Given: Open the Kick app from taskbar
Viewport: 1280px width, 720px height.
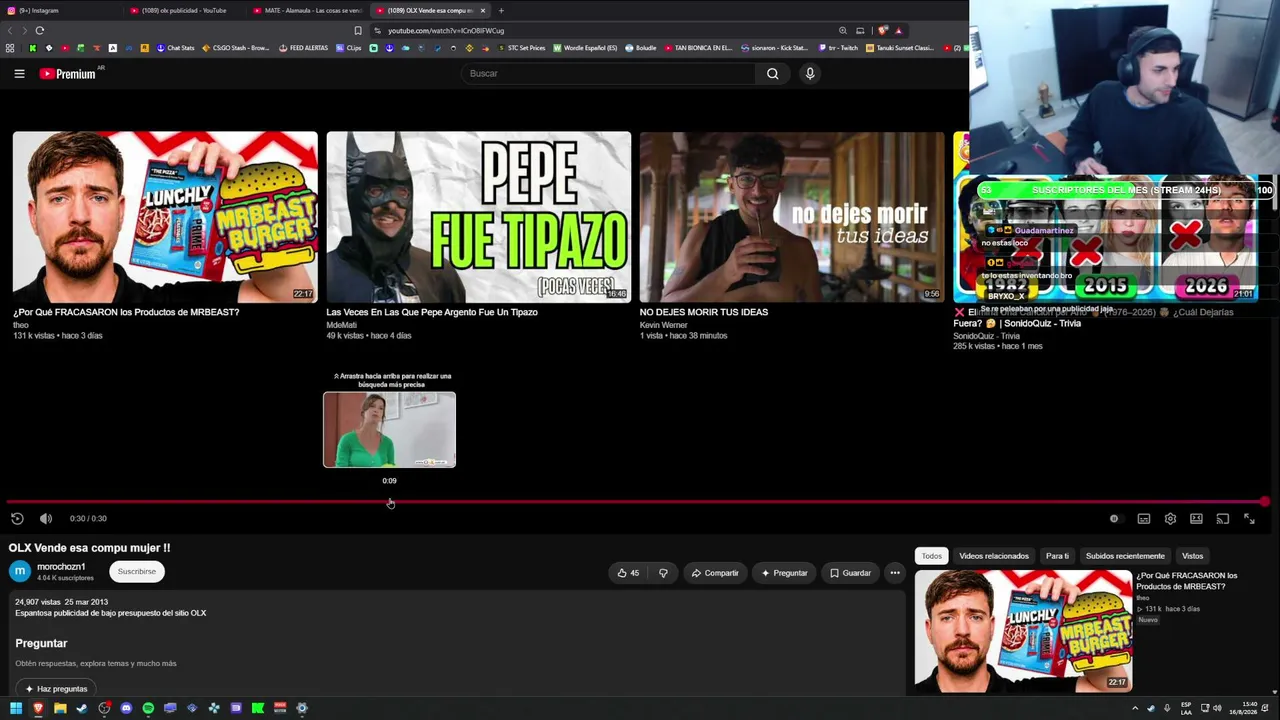Looking at the screenshot, I should [x=258, y=708].
